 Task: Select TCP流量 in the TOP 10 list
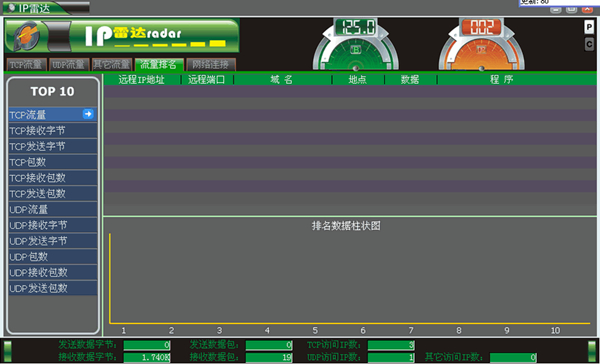pos(53,114)
